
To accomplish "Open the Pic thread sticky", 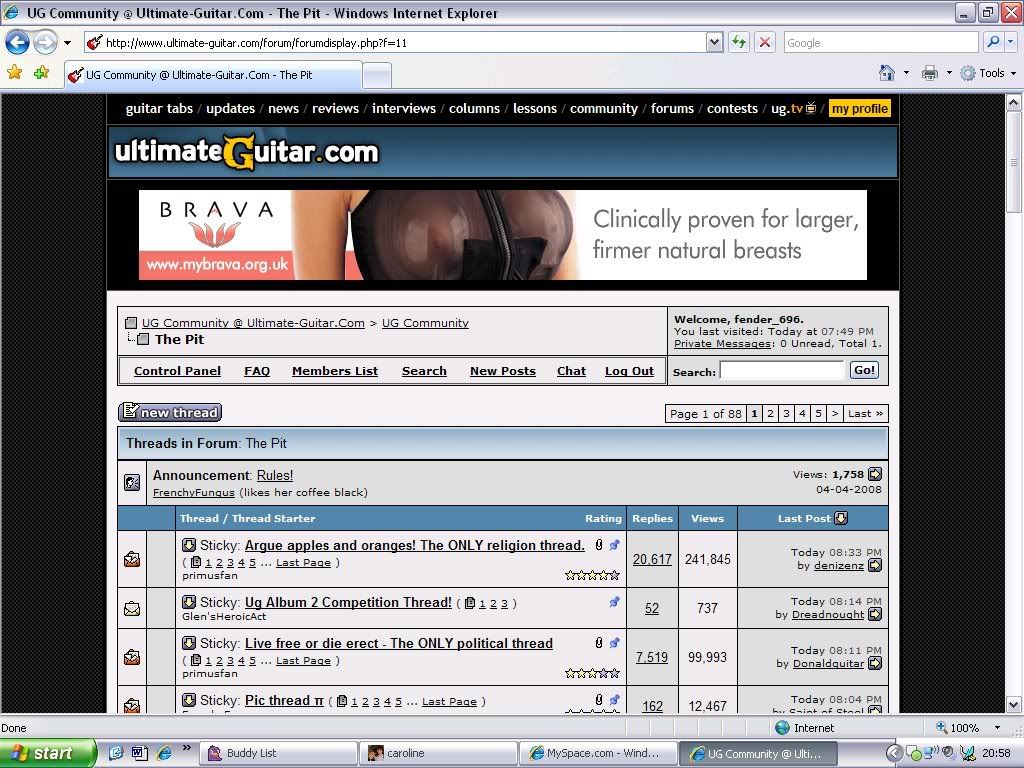I will pos(284,700).
